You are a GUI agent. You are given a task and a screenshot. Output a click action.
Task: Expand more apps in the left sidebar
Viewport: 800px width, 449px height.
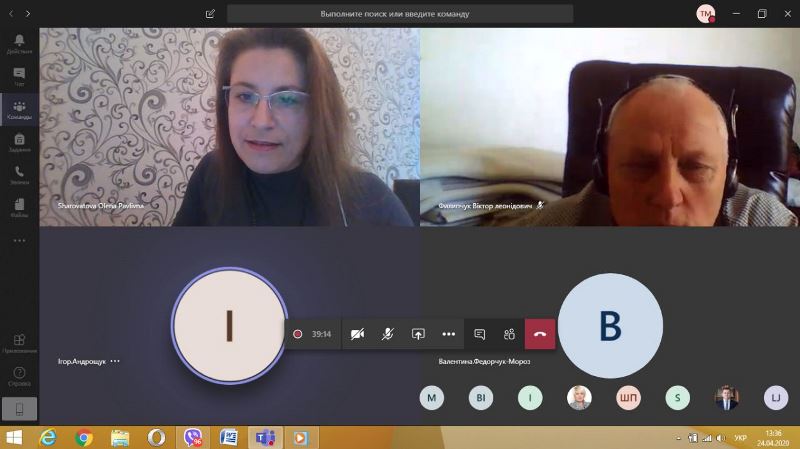[x=19, y=240]
